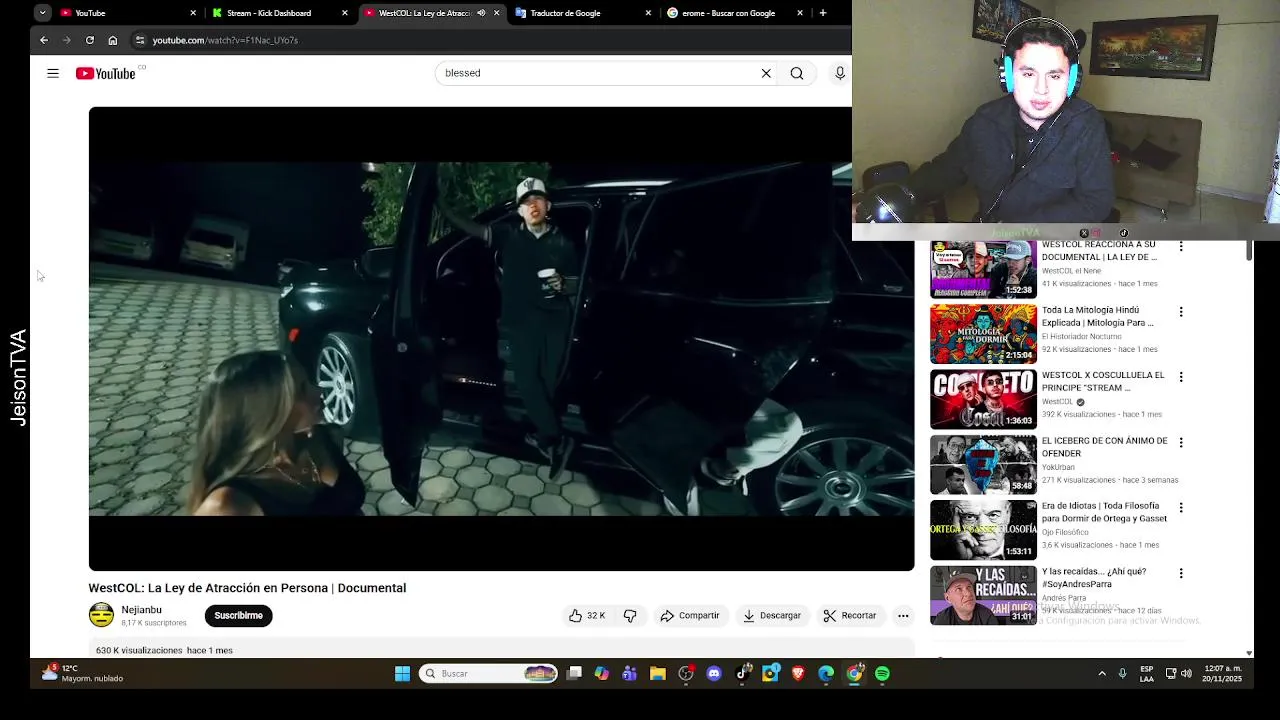Image resolution: width=1280 pixels, height=720 pixels.
Task: Mute the WestCOL tab via speaker icon
Action: coord(481,13)
